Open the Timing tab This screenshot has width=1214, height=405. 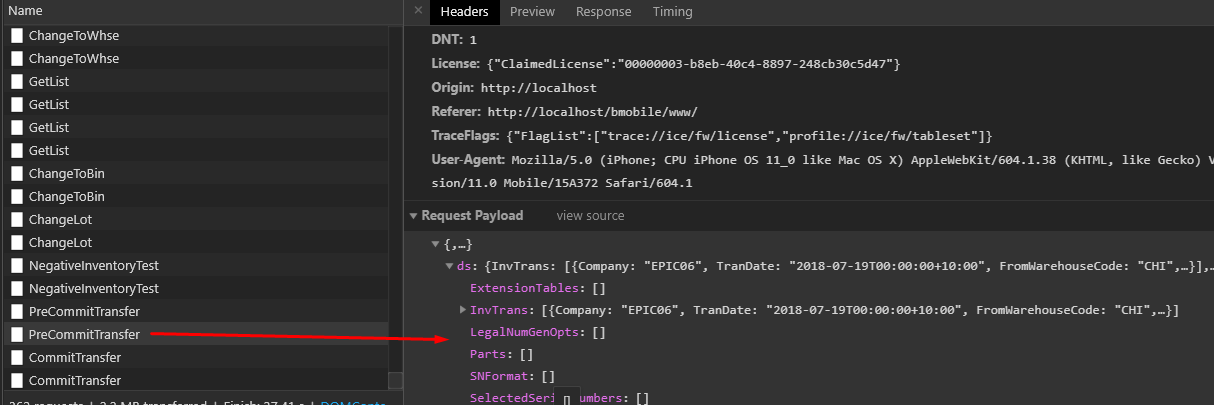tap(672, 12)
